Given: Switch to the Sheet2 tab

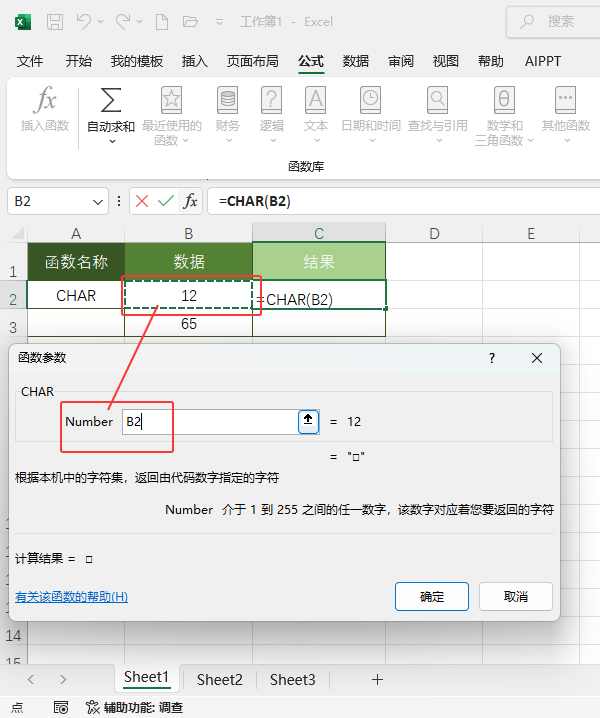Looking at the screenshot, I should pyautogui.click(x=220, y=680).
